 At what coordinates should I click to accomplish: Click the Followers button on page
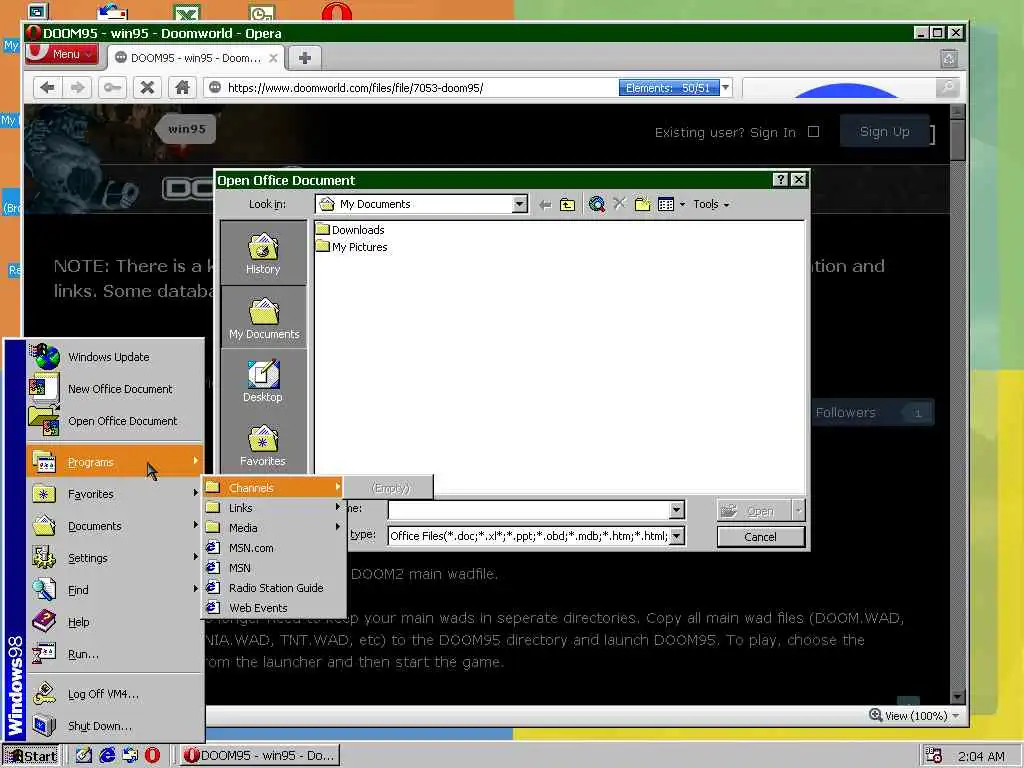(872, 413)
